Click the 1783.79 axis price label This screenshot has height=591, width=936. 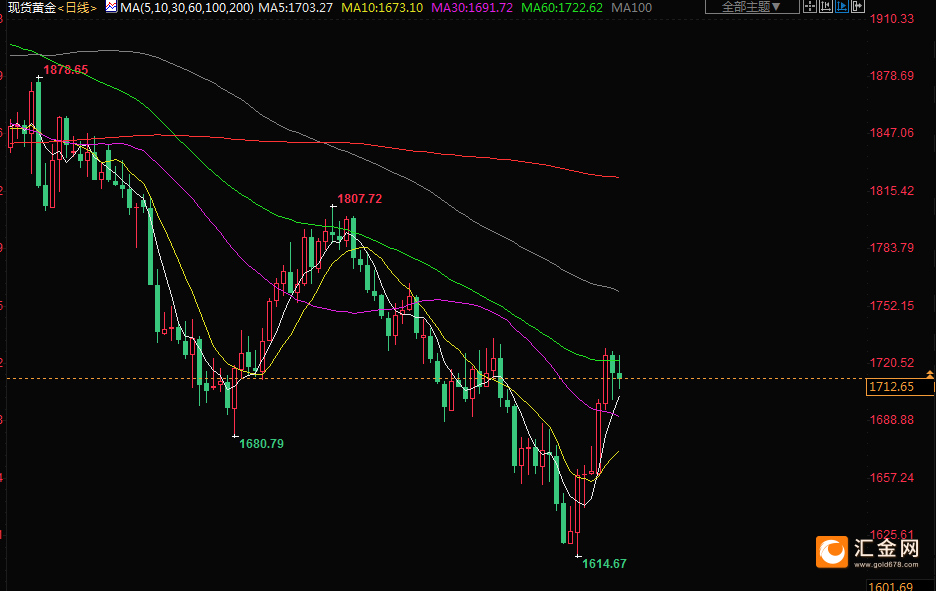point(891,247)
